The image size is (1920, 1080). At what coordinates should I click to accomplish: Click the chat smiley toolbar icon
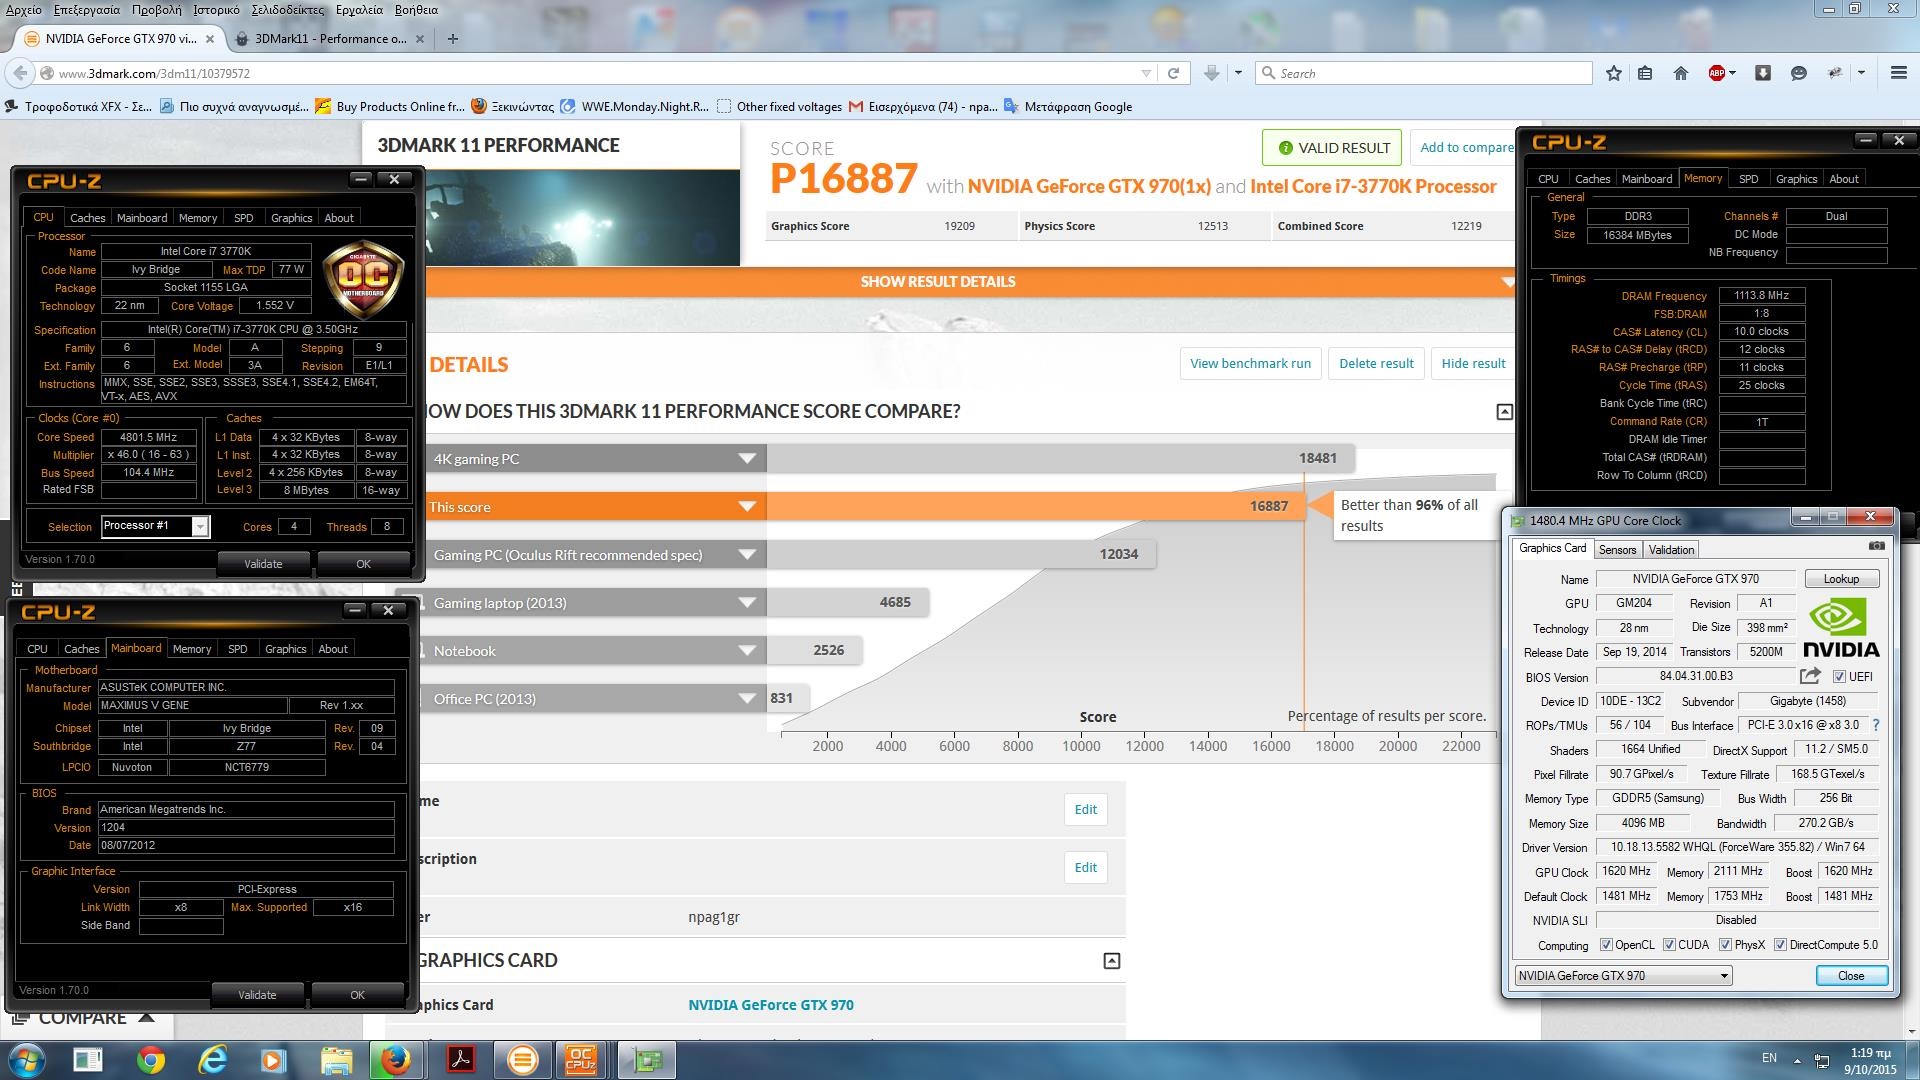tap(1798, 73)
